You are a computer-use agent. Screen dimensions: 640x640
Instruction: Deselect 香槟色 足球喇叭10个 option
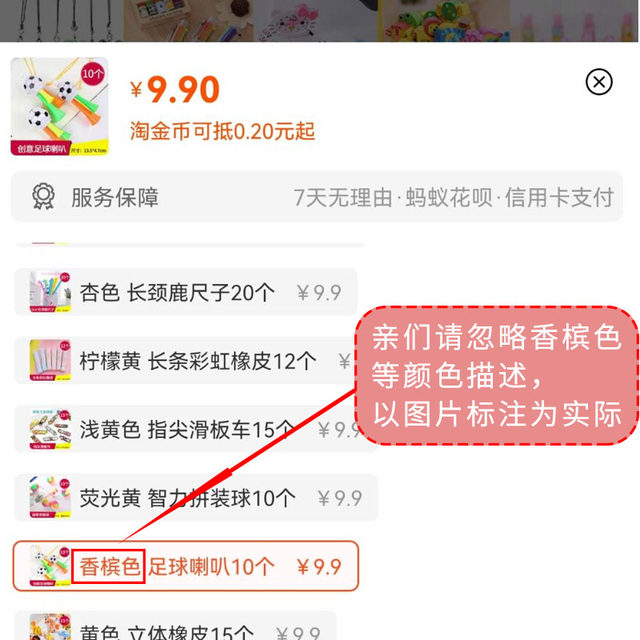186,566
